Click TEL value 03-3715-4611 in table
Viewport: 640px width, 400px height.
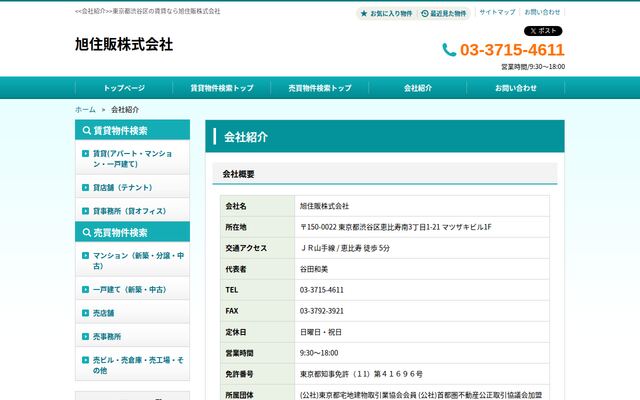point(322,290)
